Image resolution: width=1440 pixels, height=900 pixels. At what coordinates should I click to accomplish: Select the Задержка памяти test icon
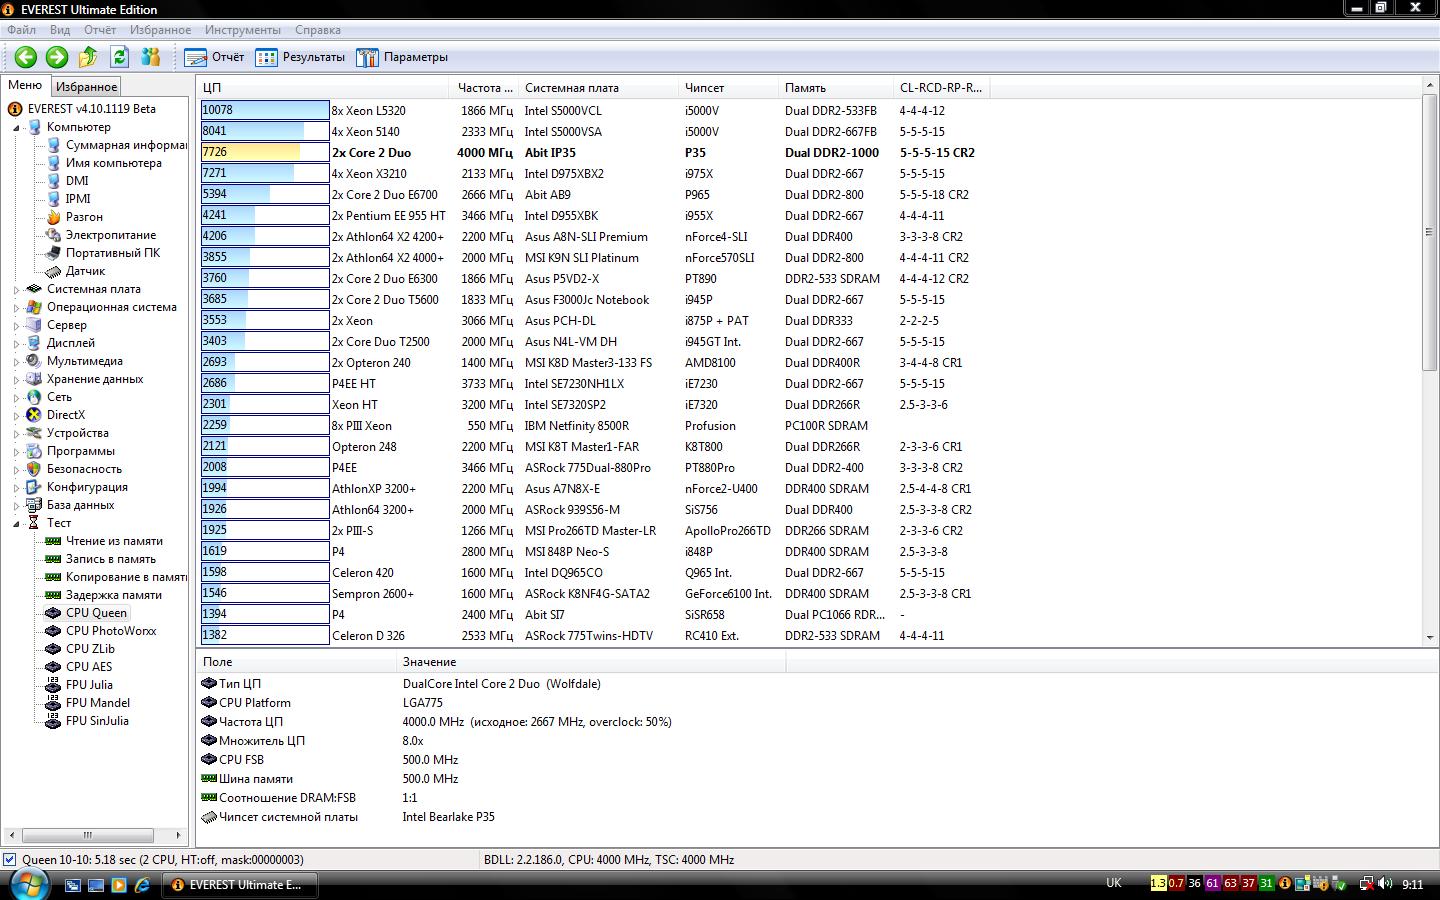click(x=53, y=595)
